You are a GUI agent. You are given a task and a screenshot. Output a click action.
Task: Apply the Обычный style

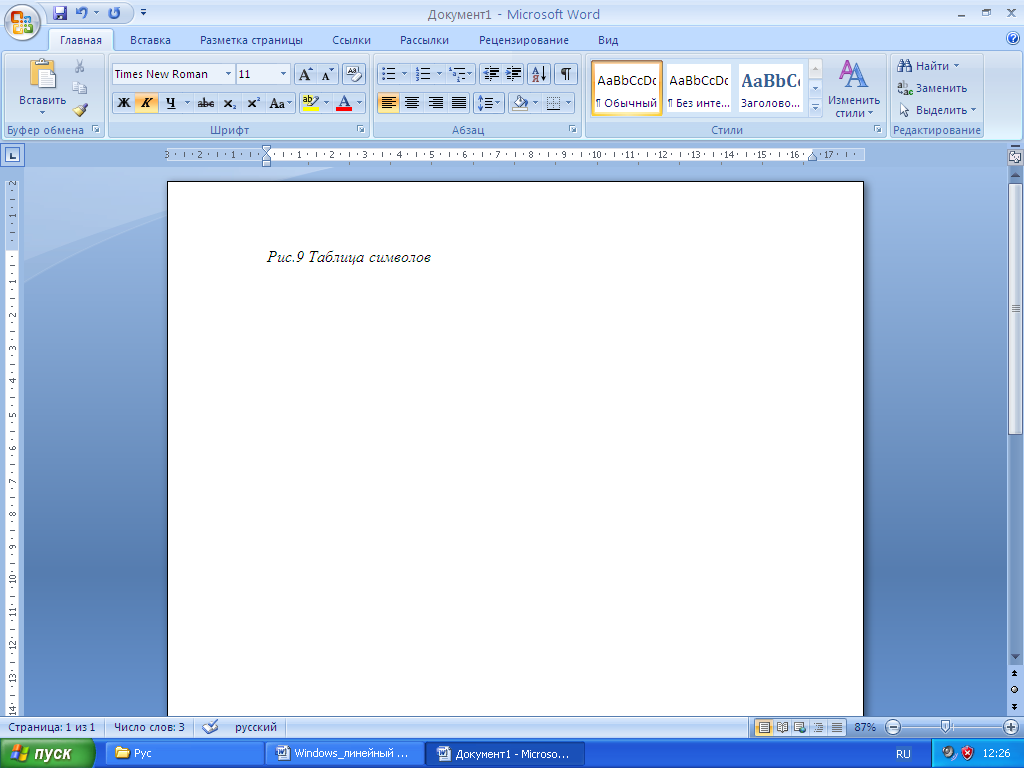coord(627,89)
